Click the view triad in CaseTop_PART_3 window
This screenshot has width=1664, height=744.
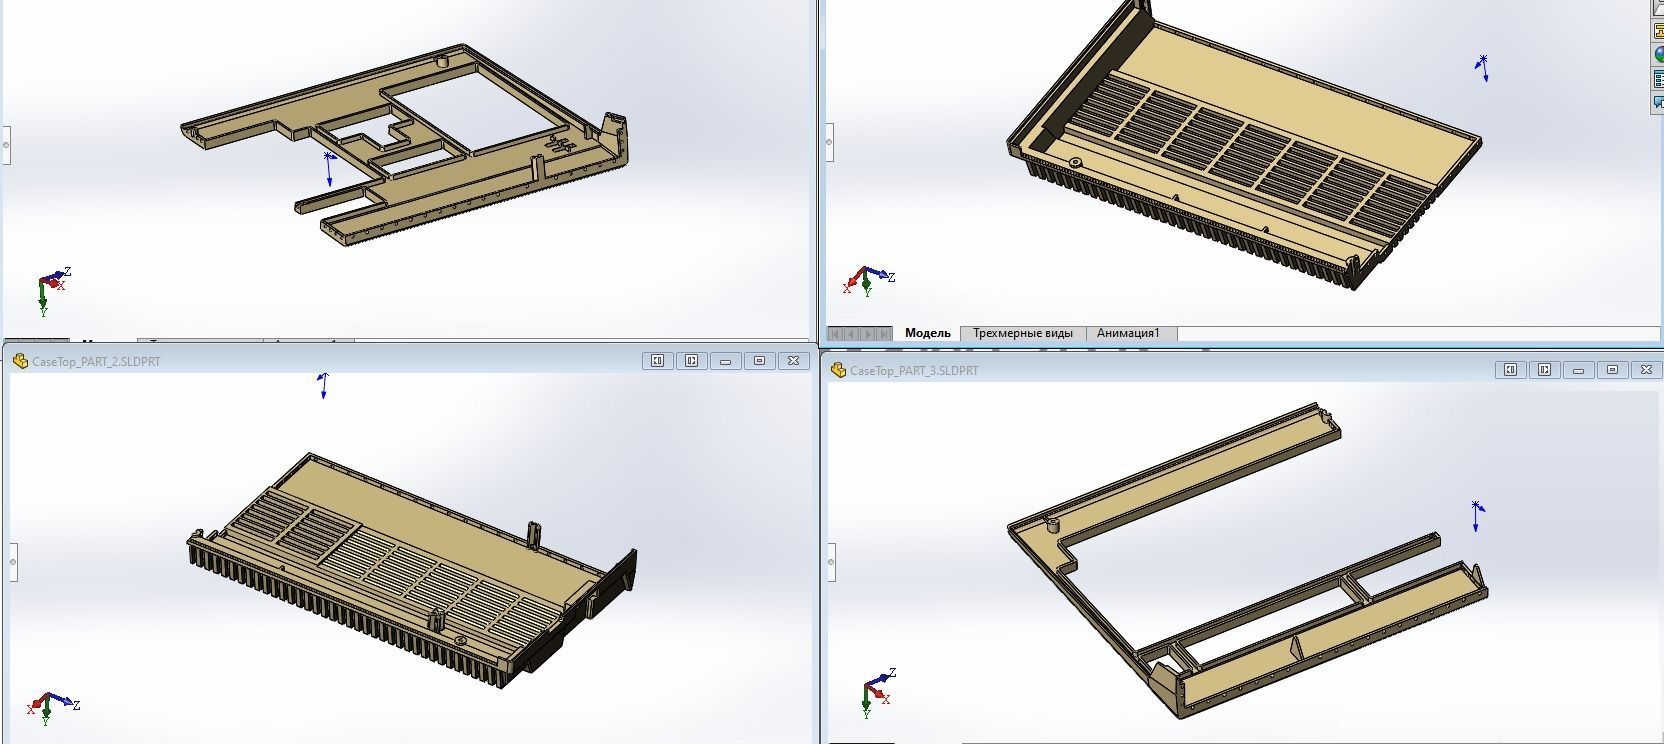coord(878,692)
